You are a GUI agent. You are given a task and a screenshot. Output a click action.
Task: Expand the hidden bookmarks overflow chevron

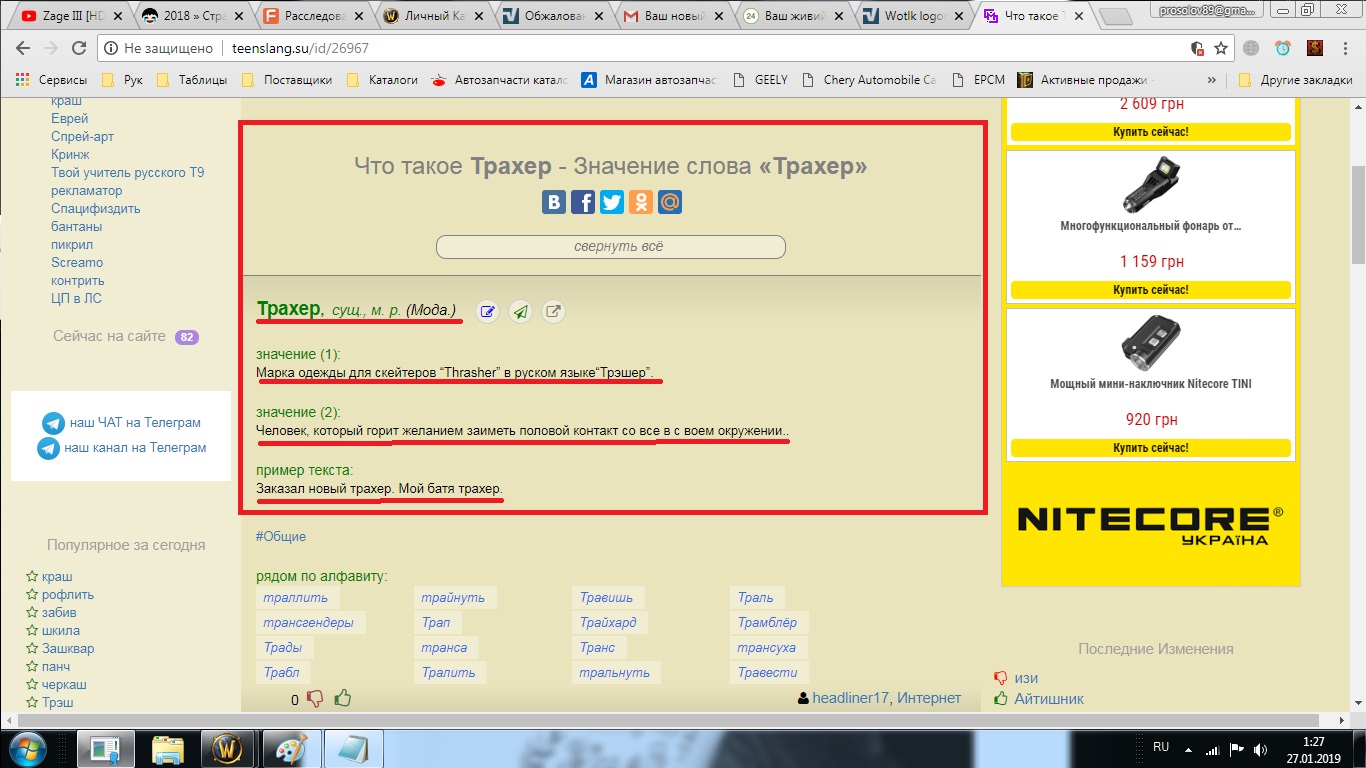(1212, 80)
